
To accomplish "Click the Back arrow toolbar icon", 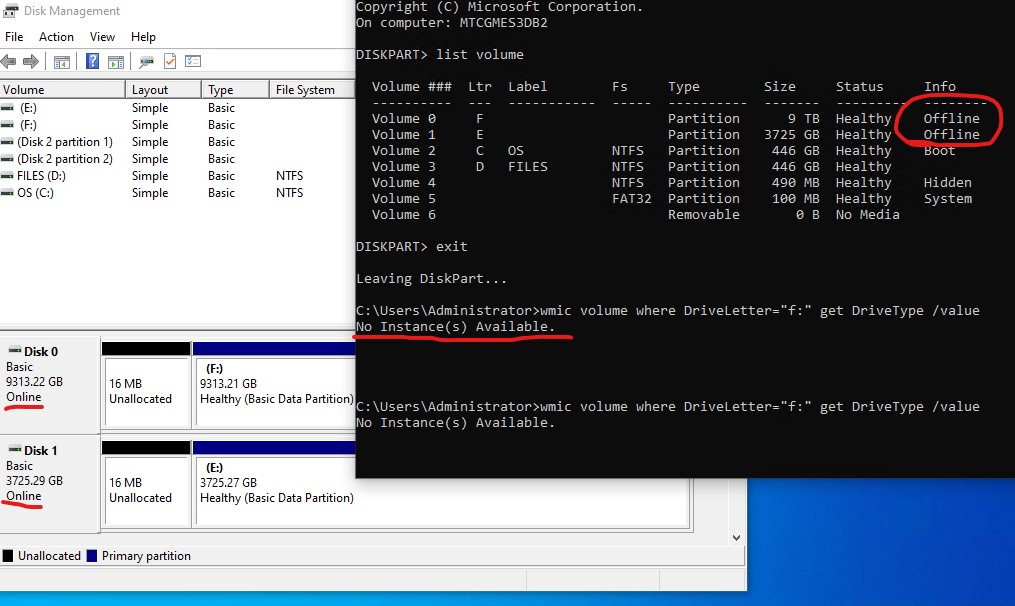I will (8, 62).
